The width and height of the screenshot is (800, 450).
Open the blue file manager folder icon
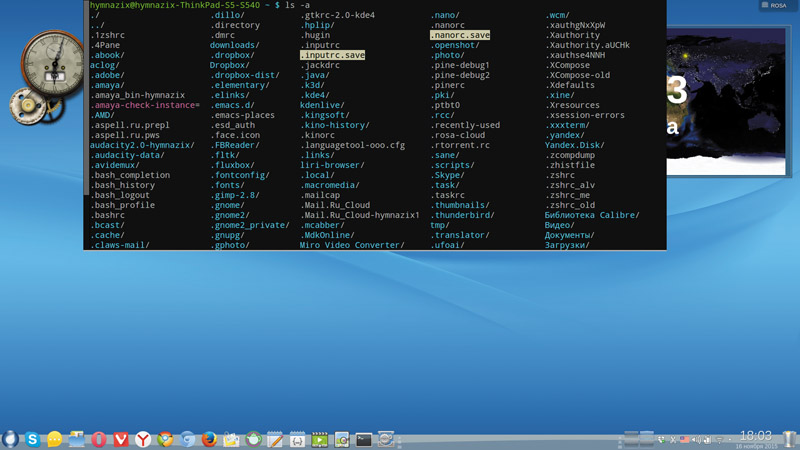click(77, 439)
